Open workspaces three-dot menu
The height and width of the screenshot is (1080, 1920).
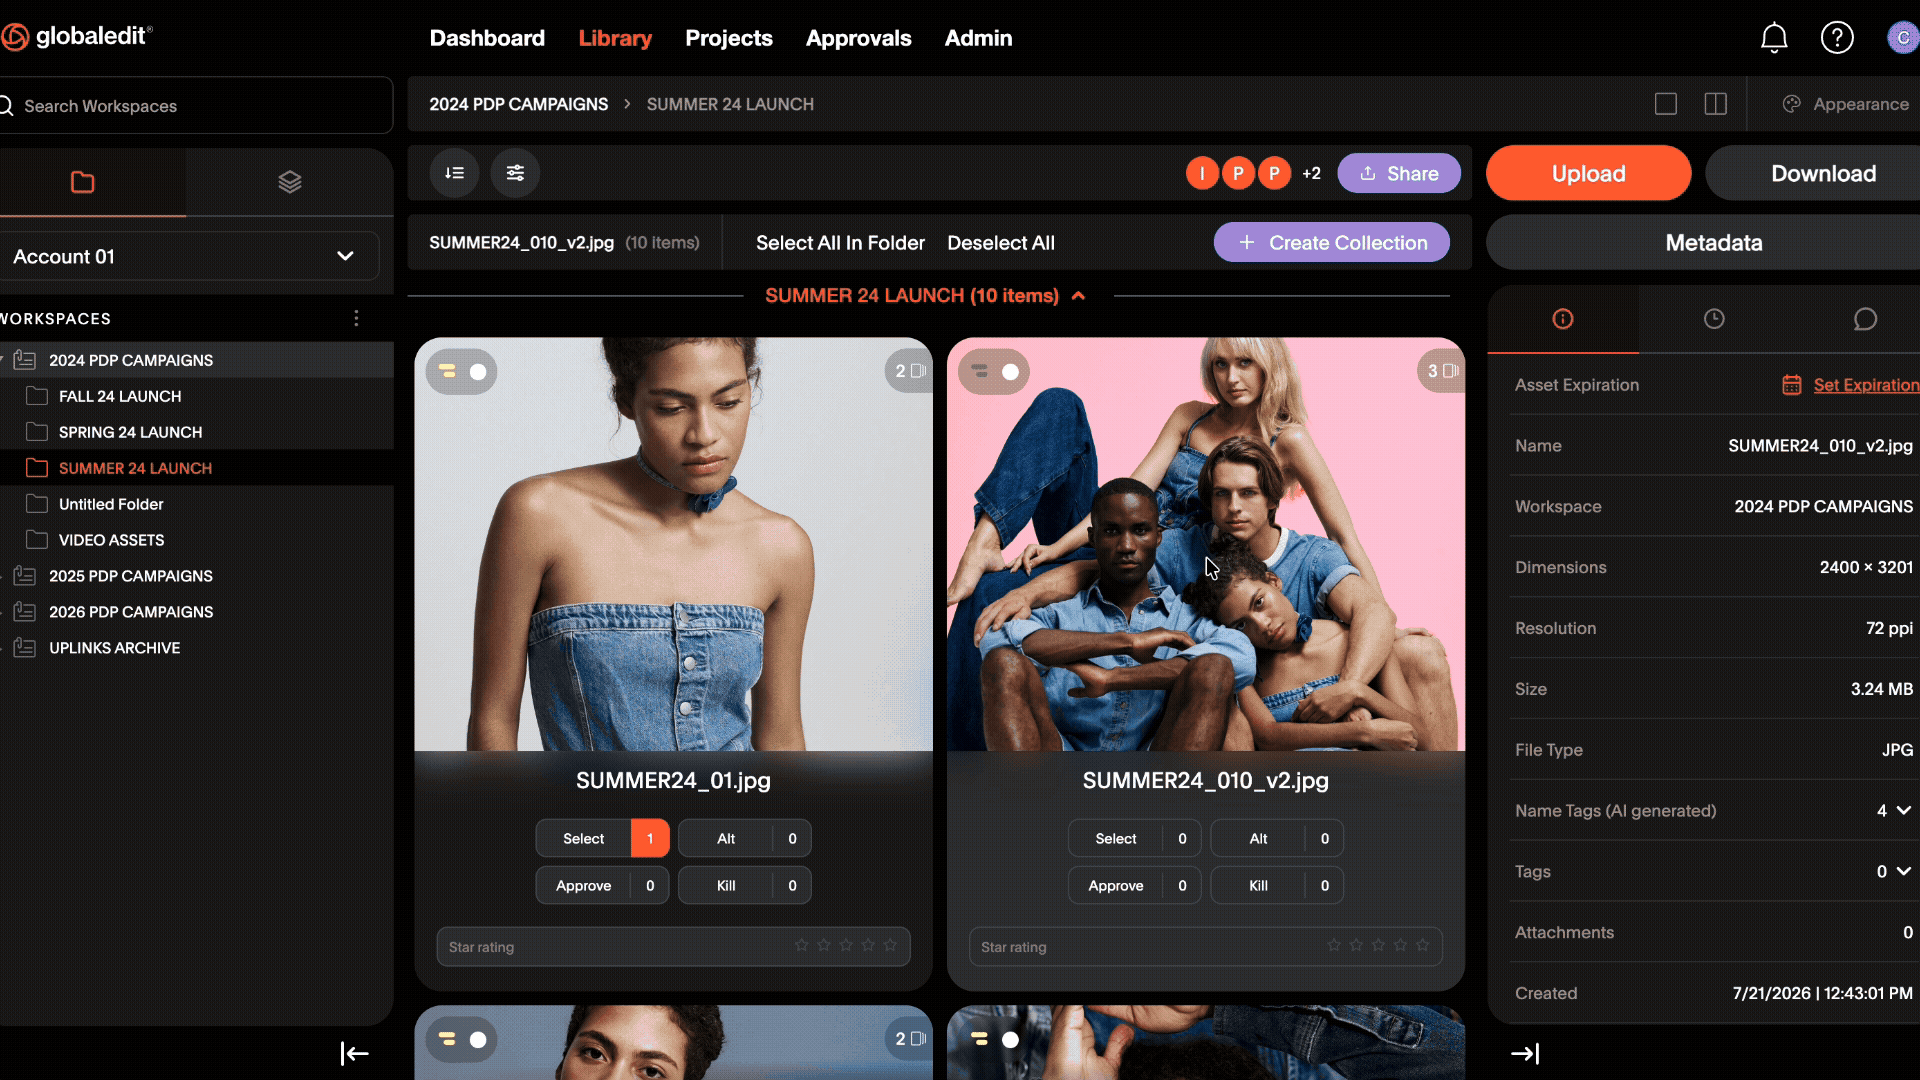tap(356, 318)
